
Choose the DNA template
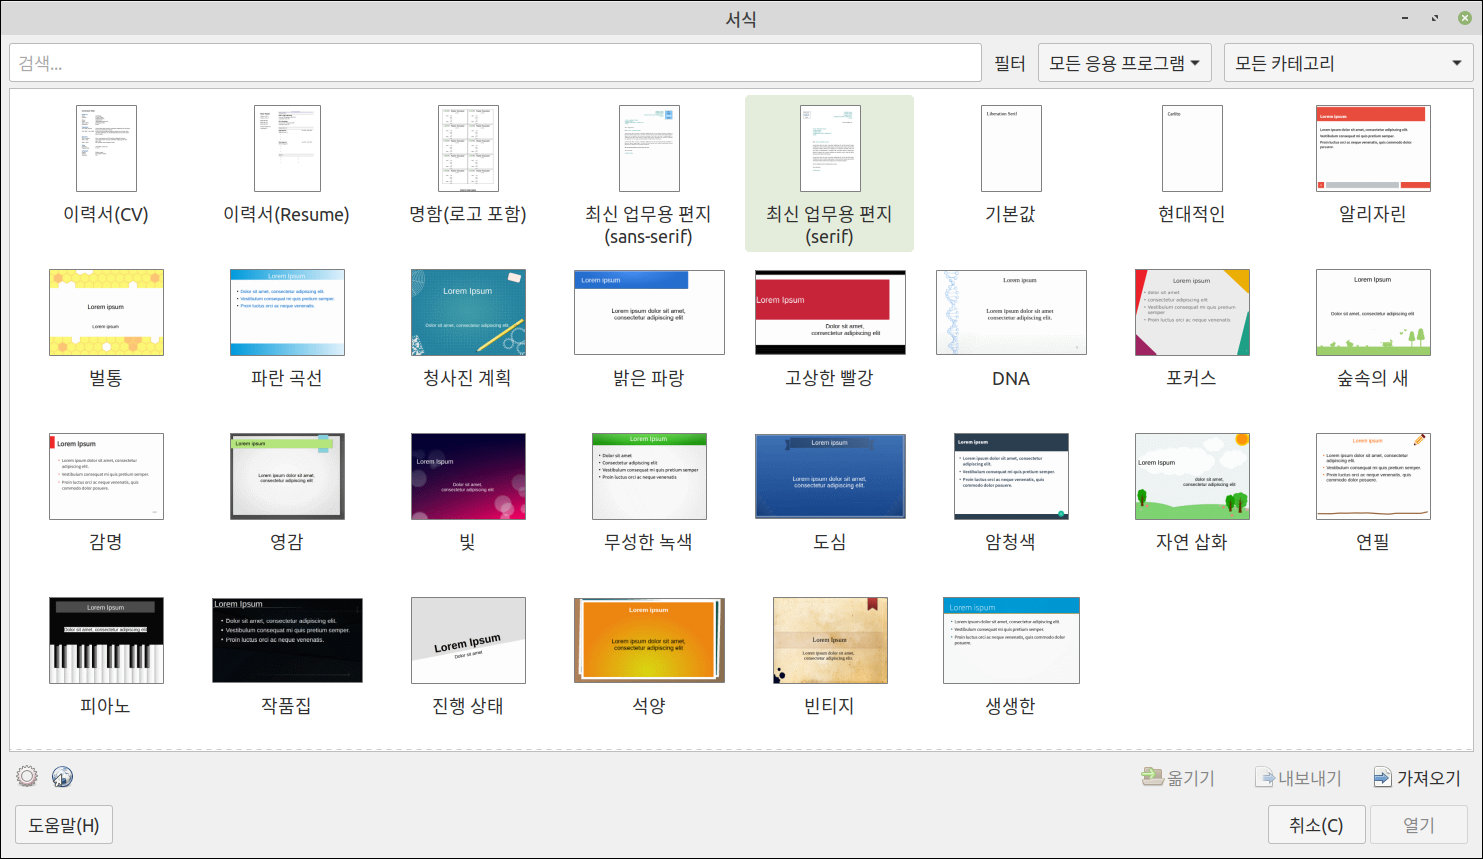click(1011, 329)
